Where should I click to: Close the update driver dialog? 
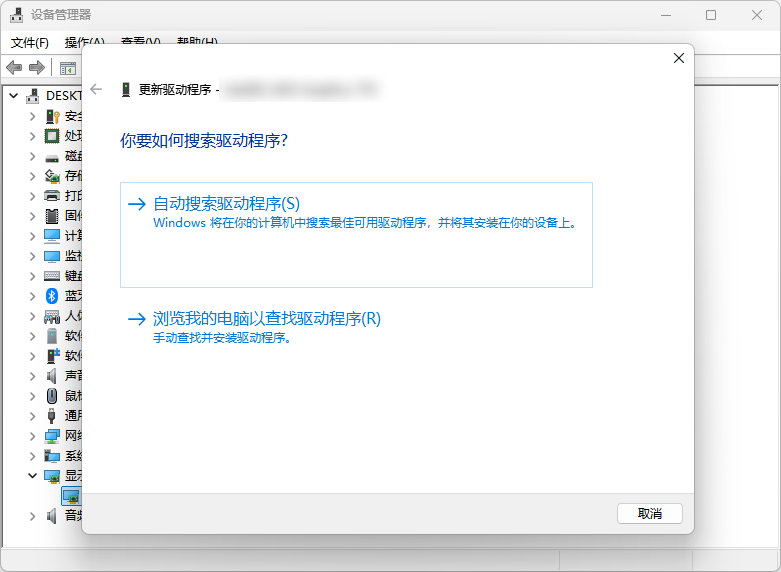click(x=678, y=58)
